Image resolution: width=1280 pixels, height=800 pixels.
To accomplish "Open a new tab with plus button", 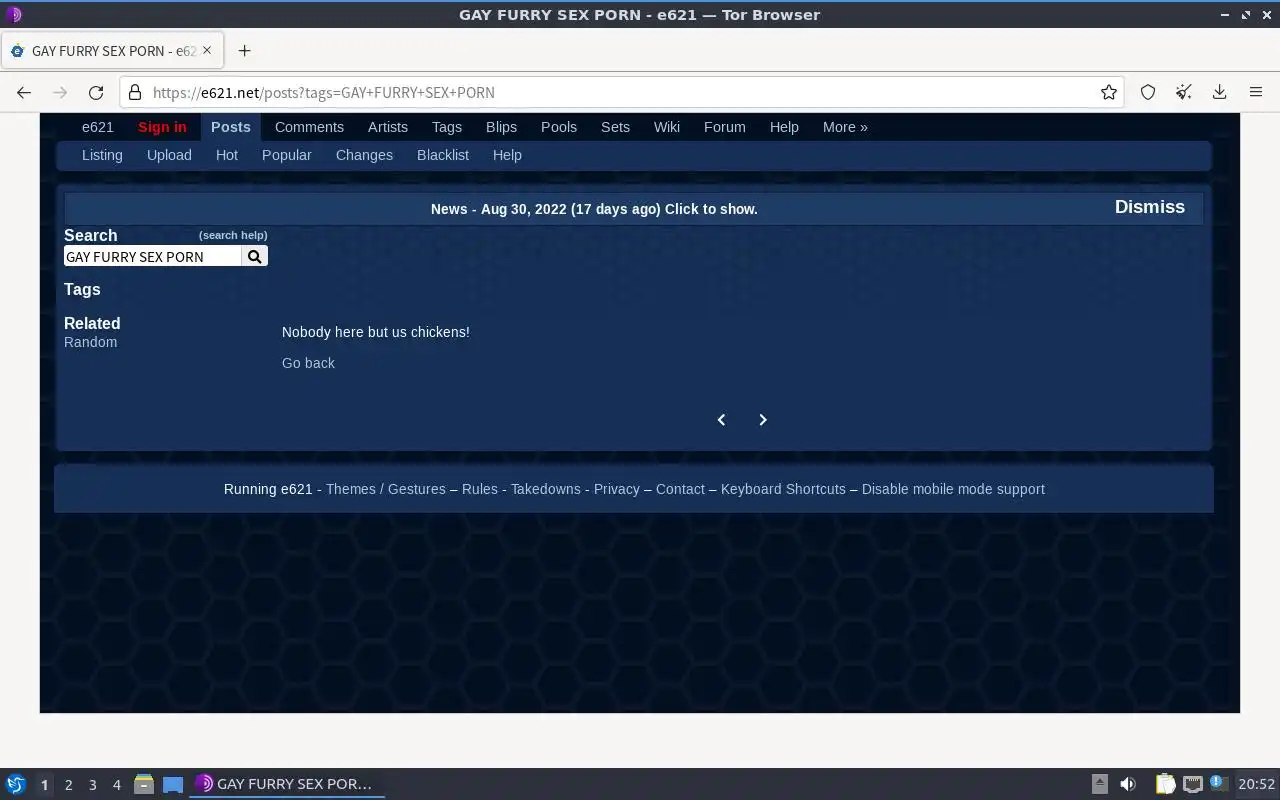I will [x=244, y=50].
